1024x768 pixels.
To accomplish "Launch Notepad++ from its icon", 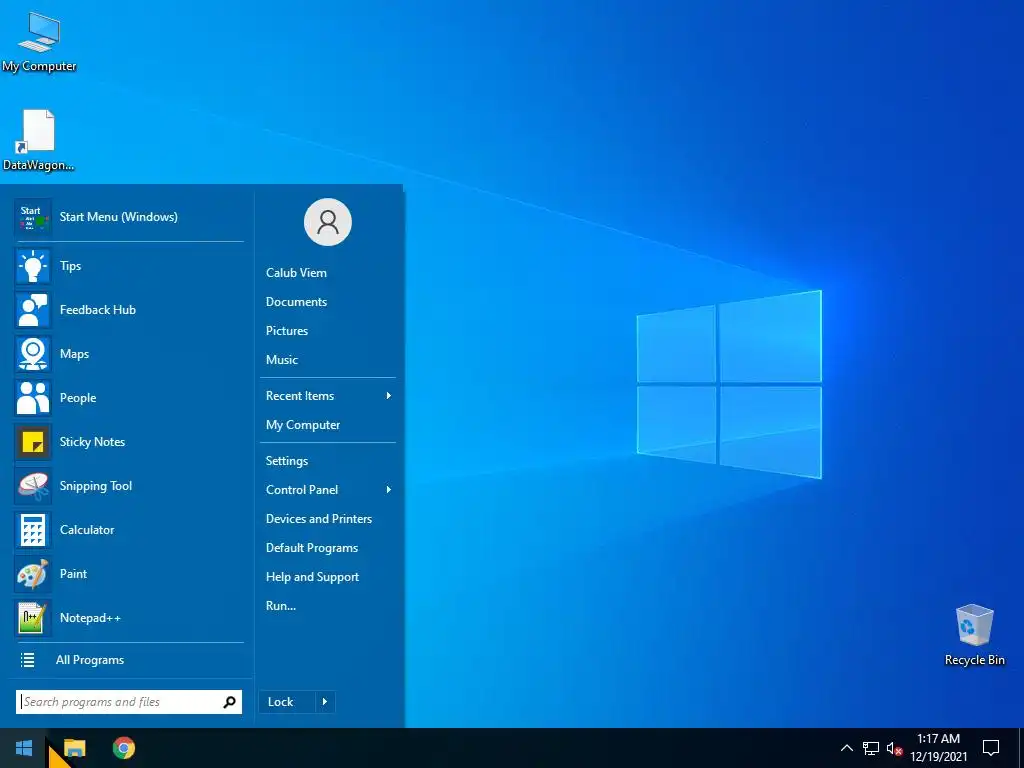I will point(33,618).
